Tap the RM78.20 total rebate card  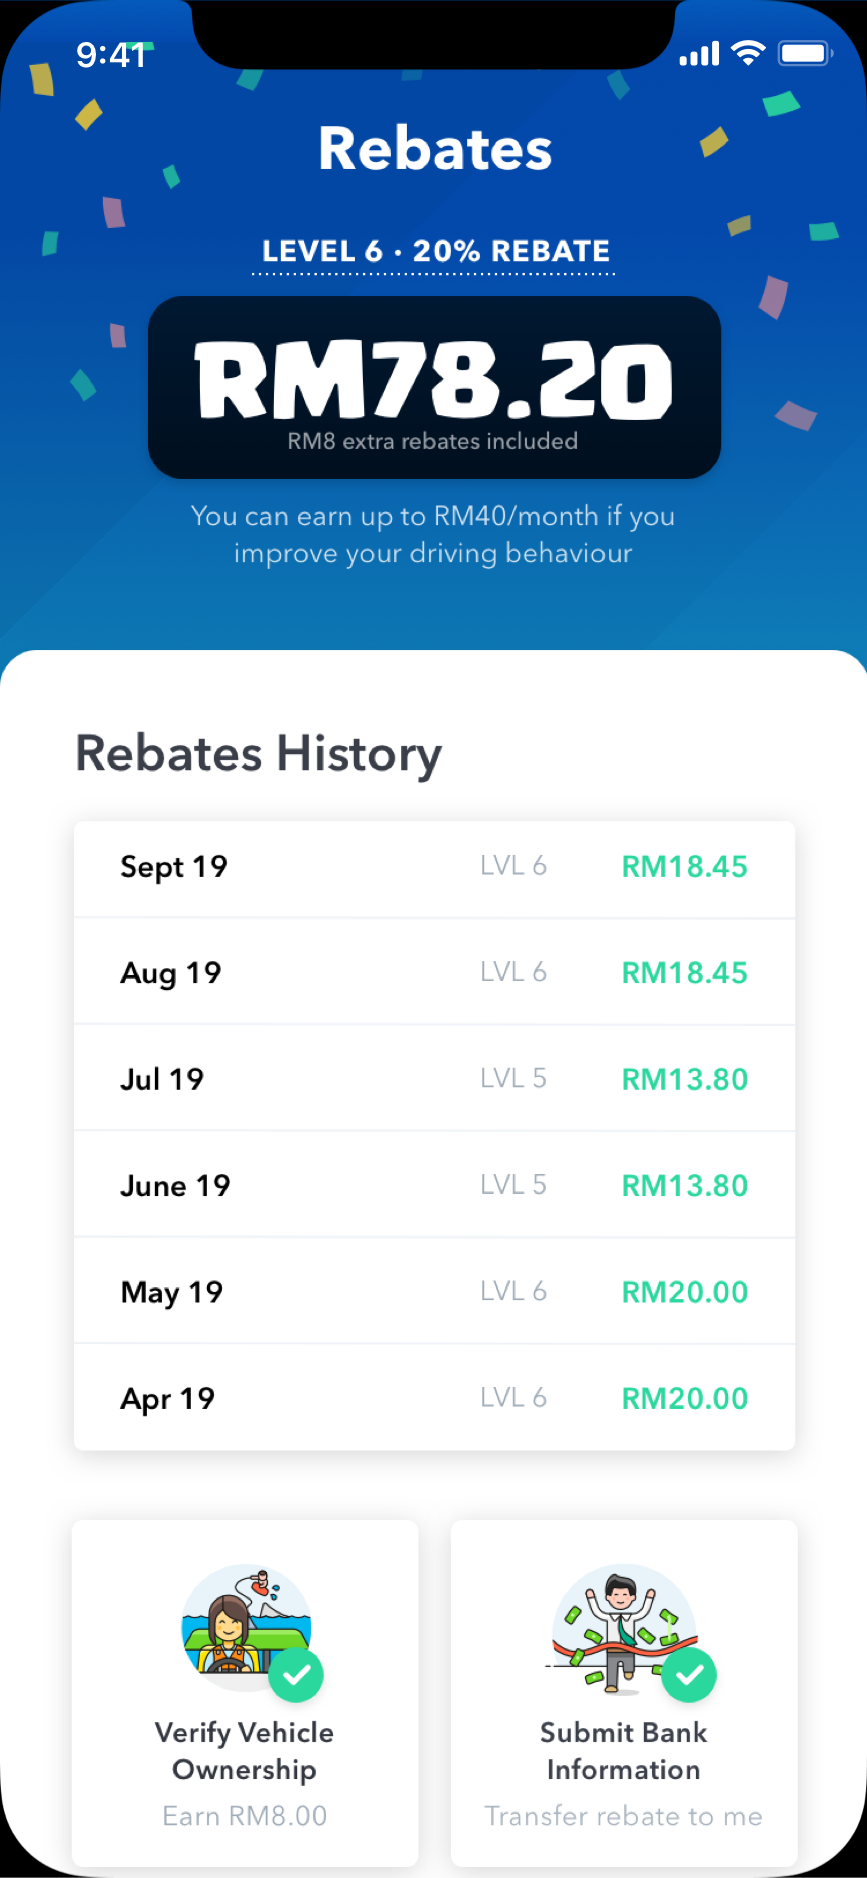pos(434,387)
